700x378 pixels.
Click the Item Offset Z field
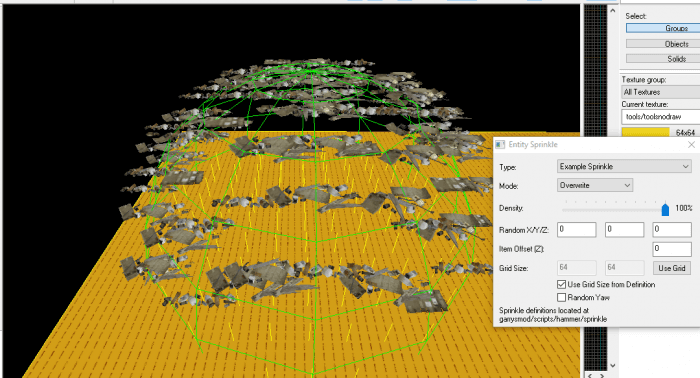pyautogui.click(x=672, y=249)
